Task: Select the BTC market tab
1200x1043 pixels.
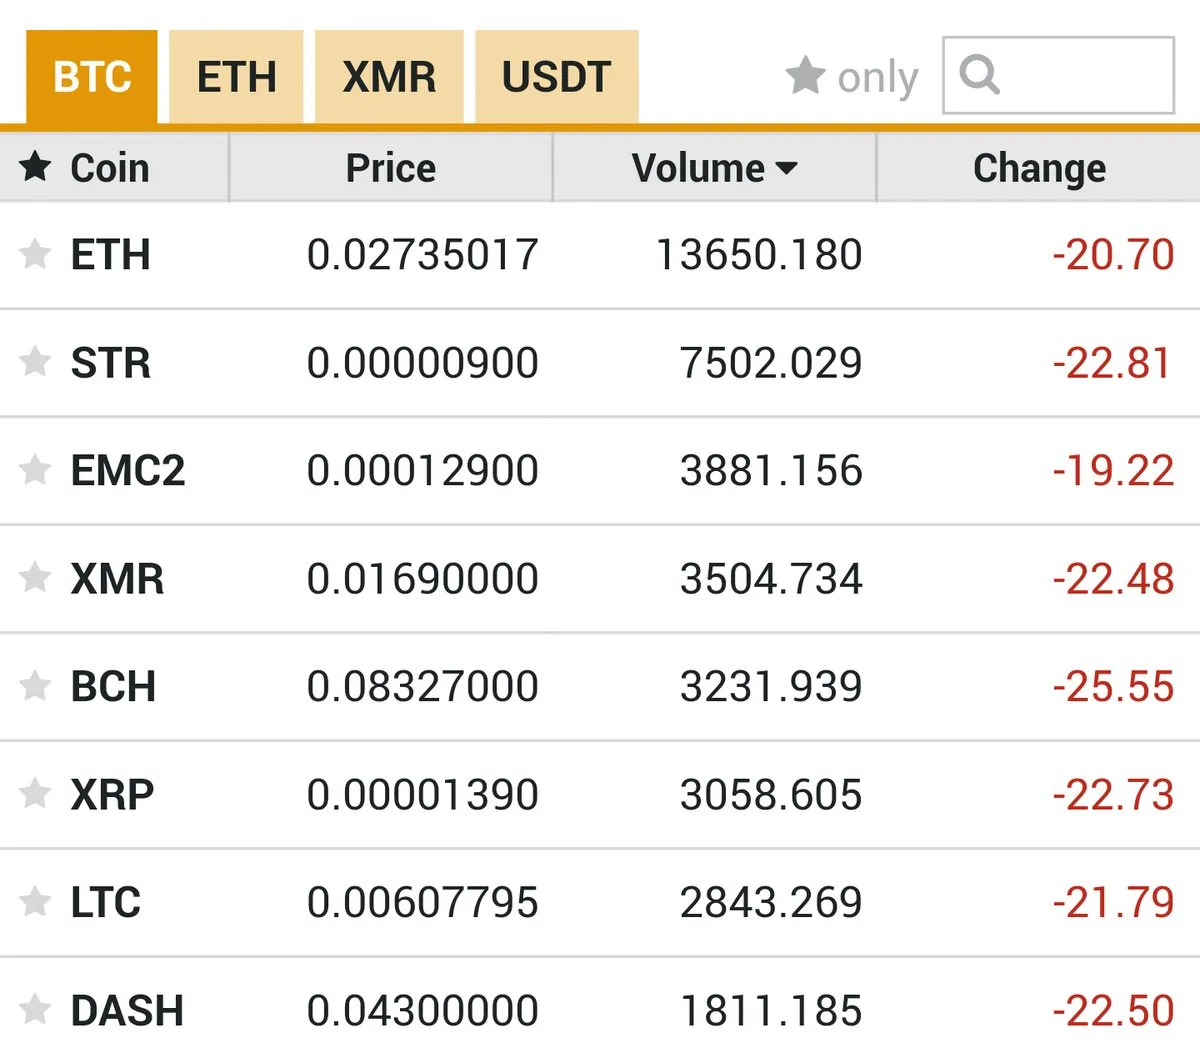Action: pos(92,77)
